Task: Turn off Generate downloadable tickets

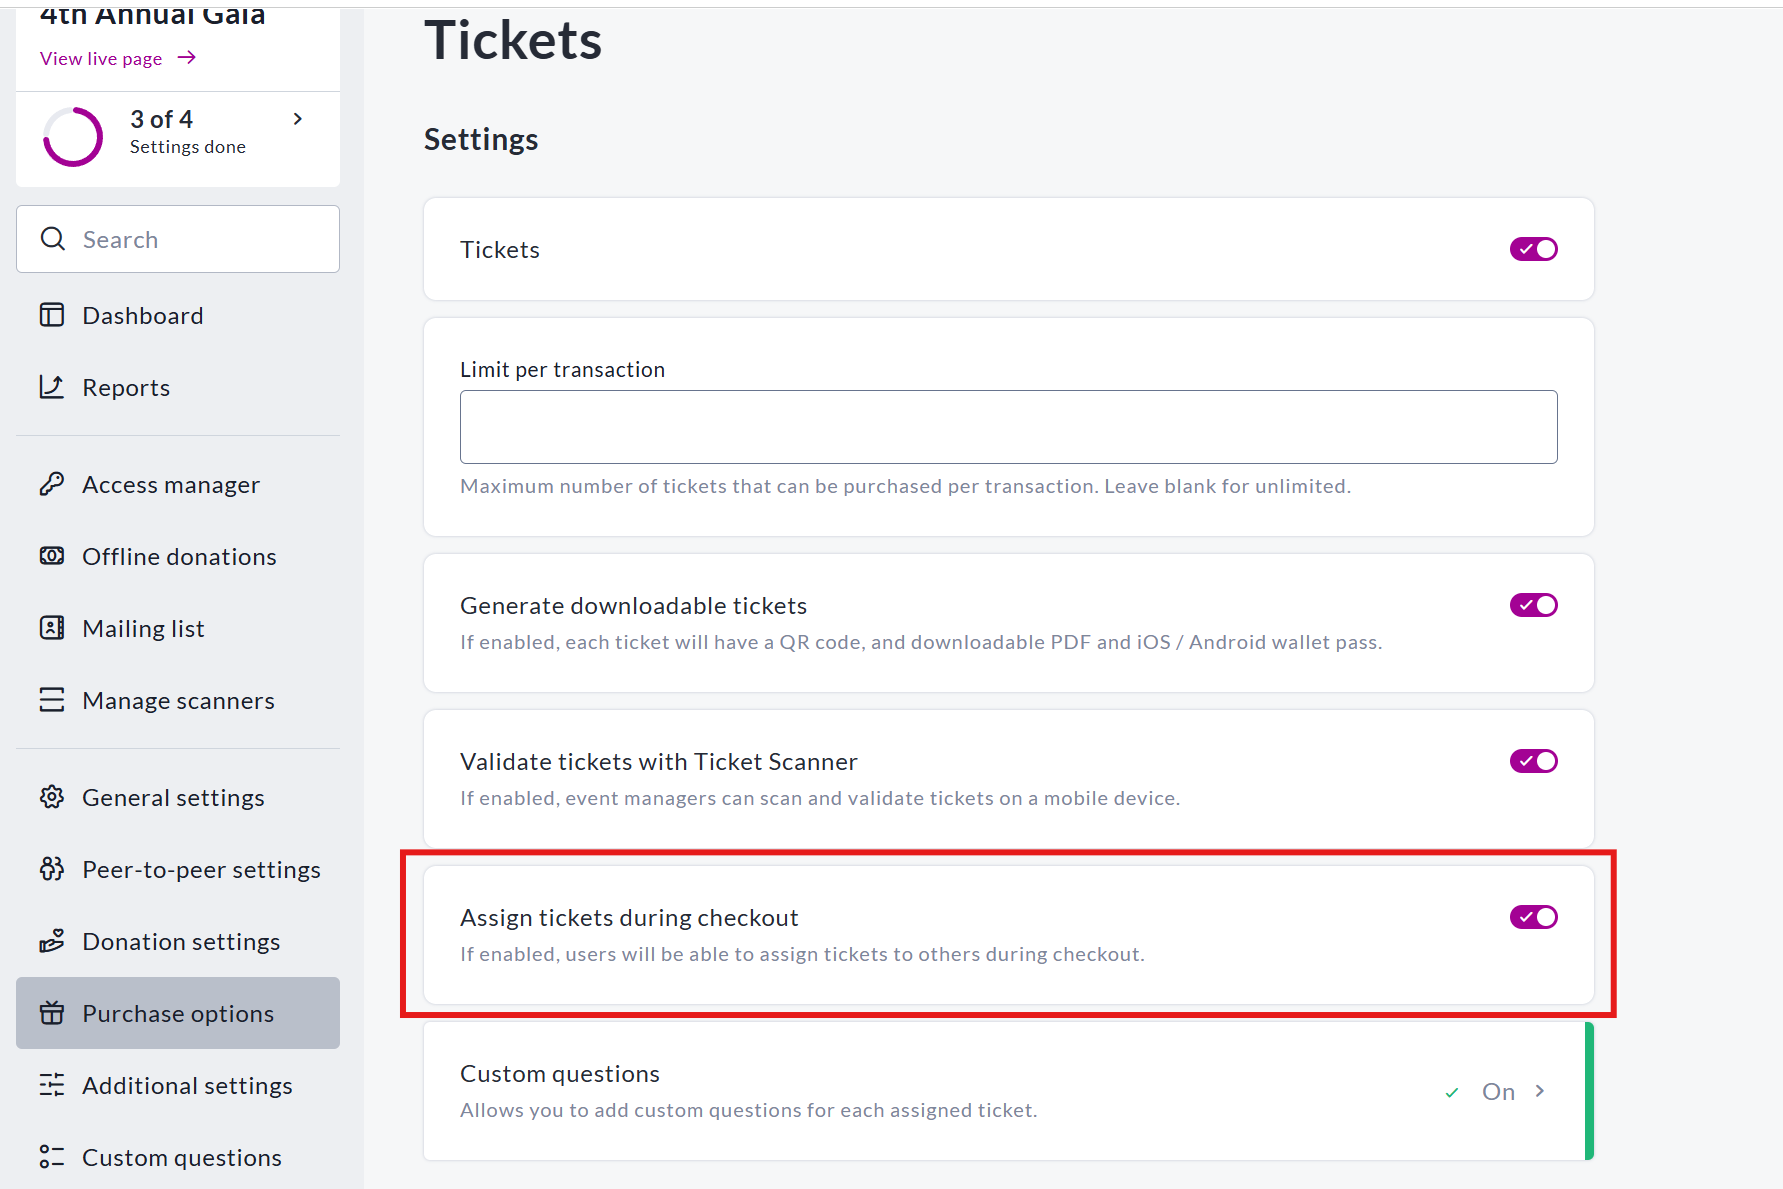Action: tap(1533, 605)
